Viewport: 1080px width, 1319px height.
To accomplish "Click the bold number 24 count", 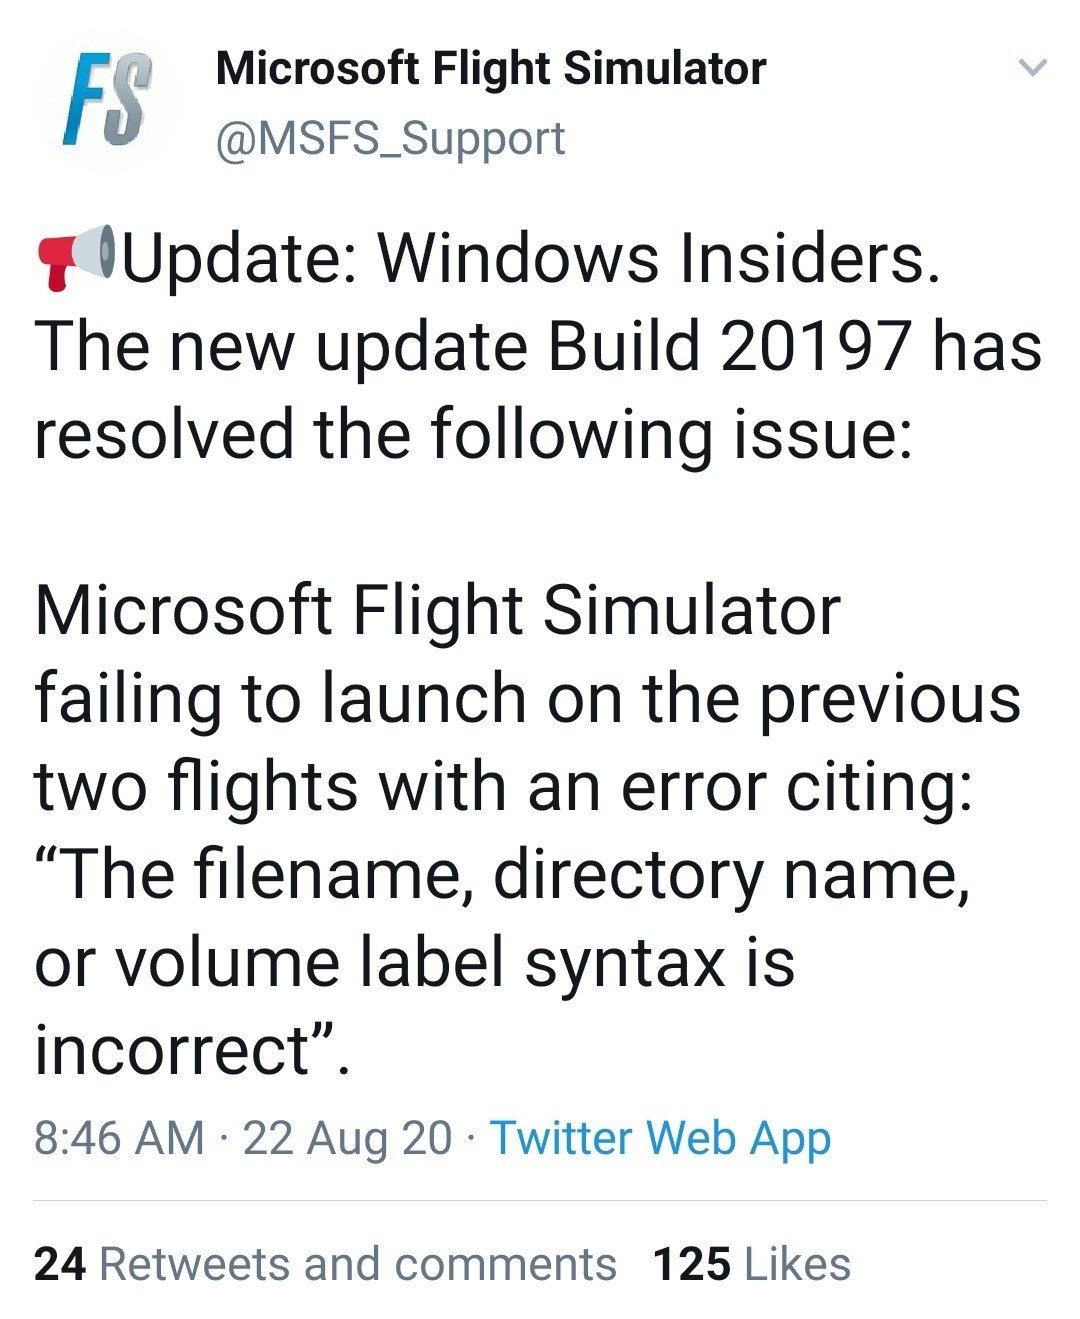I will (59, 1264).
